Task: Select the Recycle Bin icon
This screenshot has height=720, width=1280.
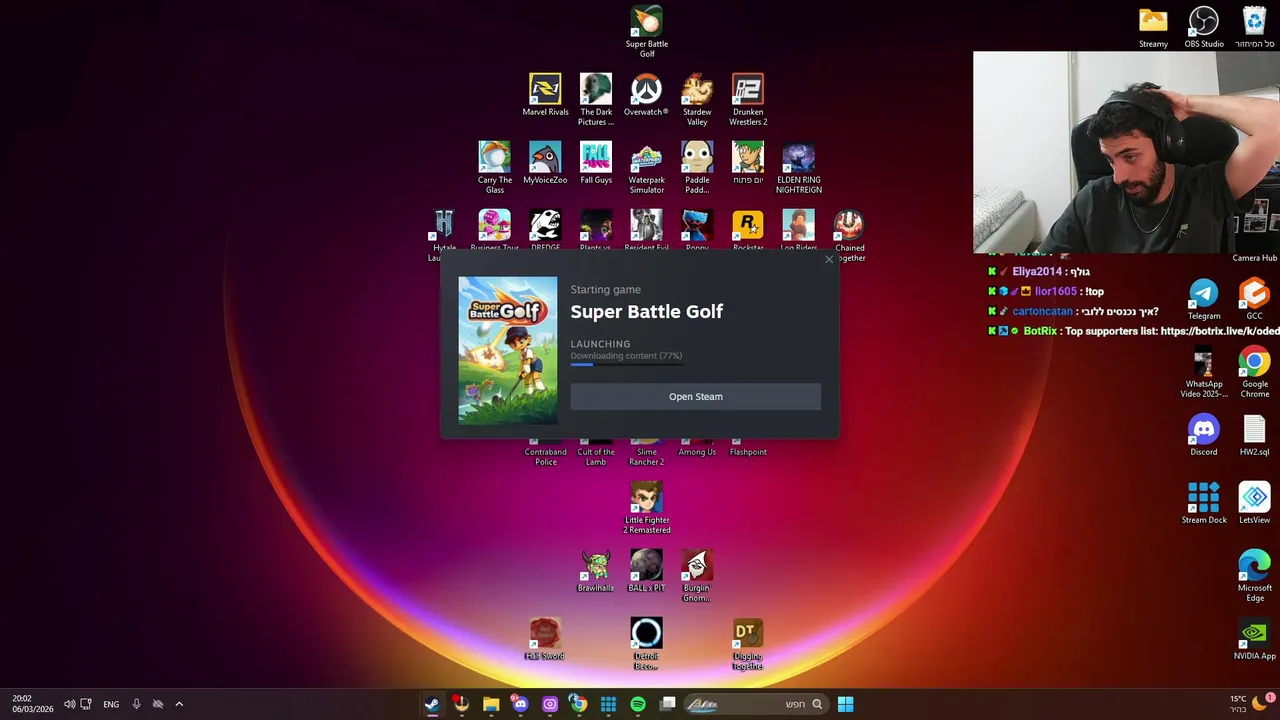Action: [1254, 27]
